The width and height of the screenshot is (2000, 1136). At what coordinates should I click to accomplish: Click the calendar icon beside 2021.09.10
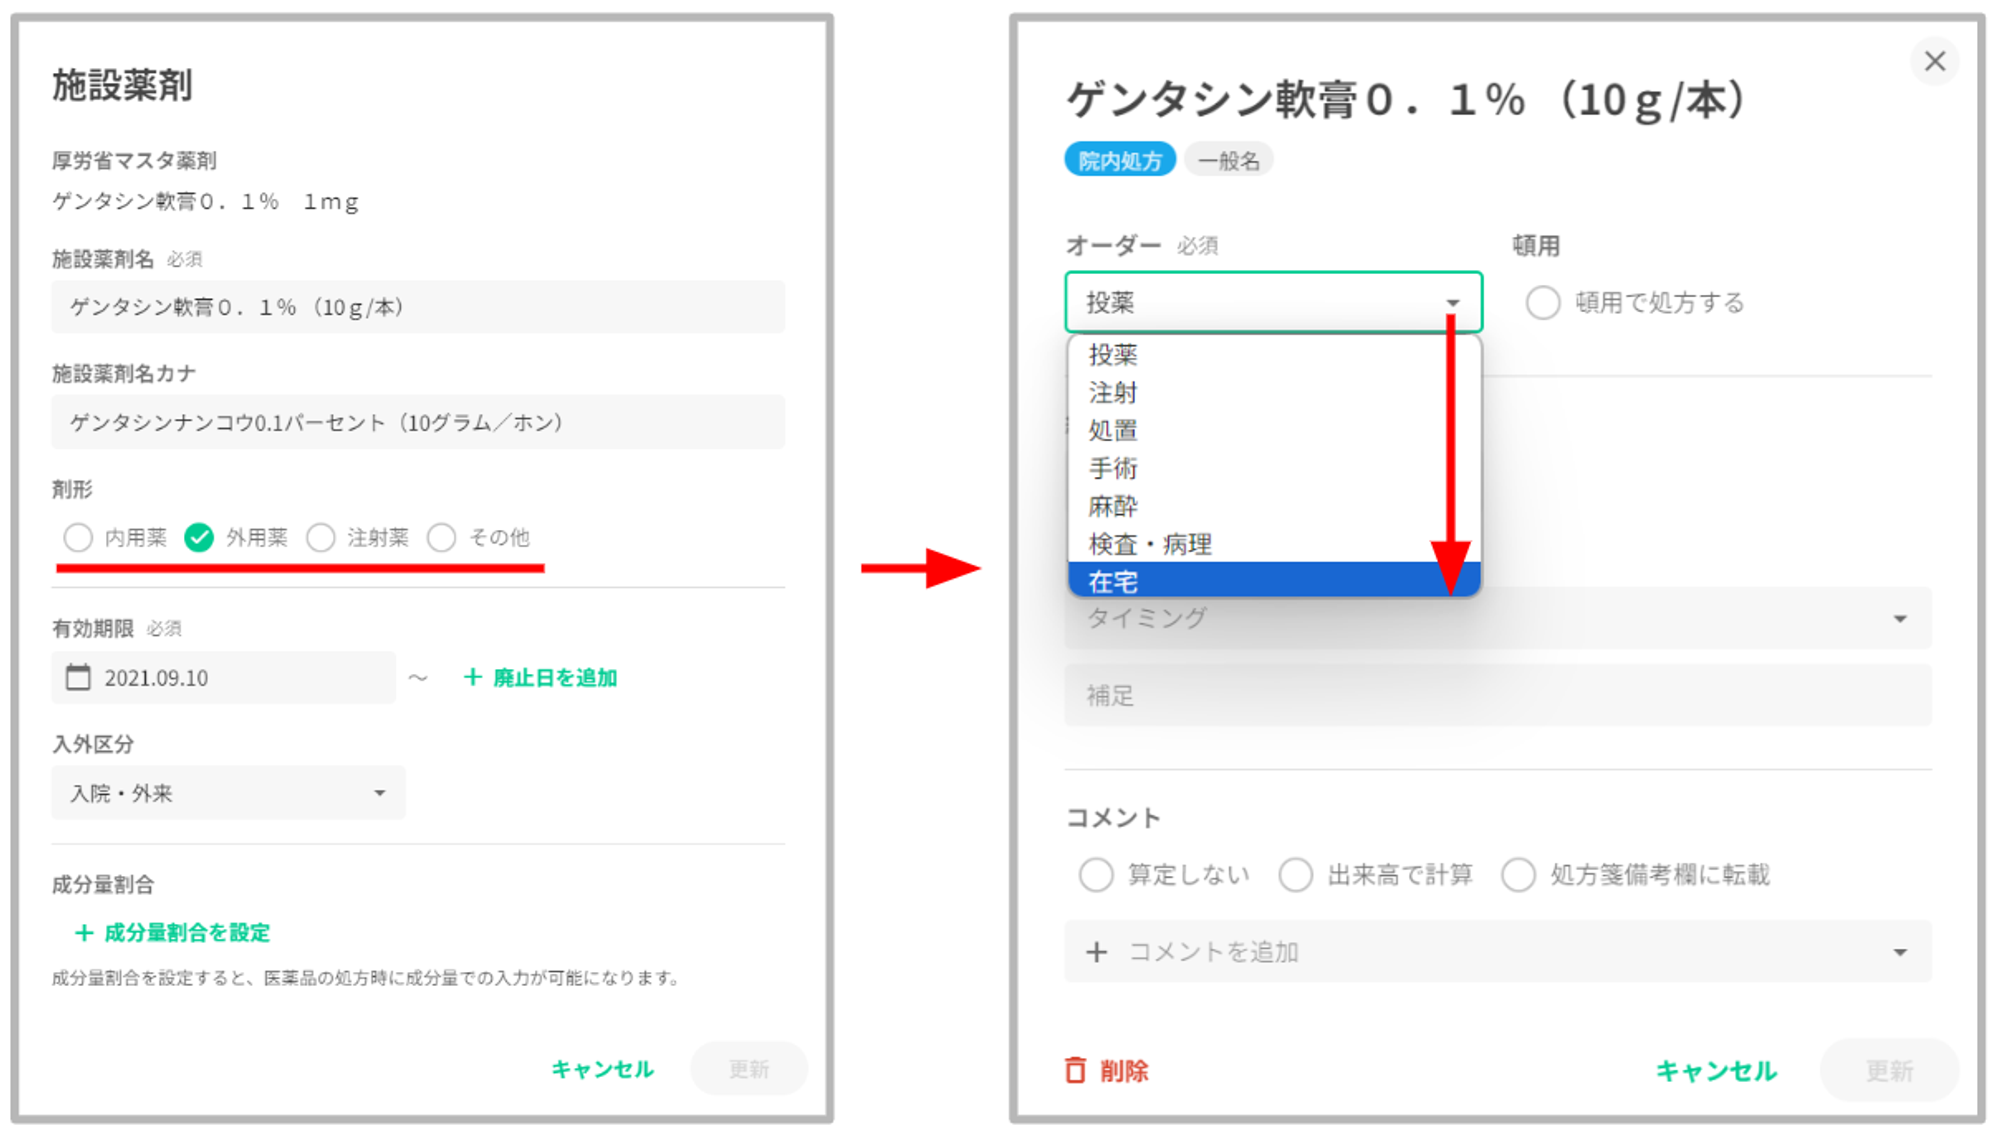[78, 678]
